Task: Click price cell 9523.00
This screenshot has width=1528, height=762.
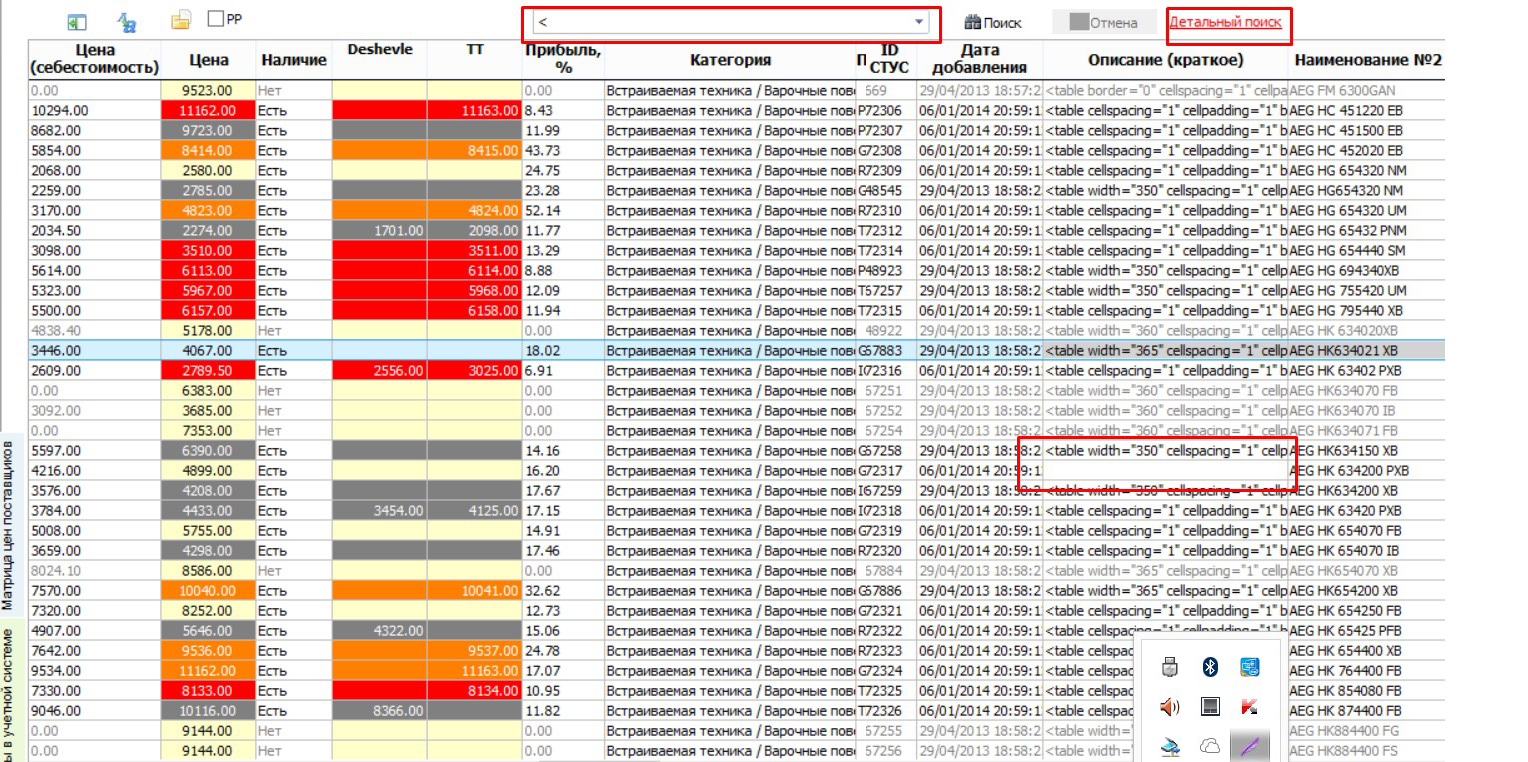Action: 208,91
